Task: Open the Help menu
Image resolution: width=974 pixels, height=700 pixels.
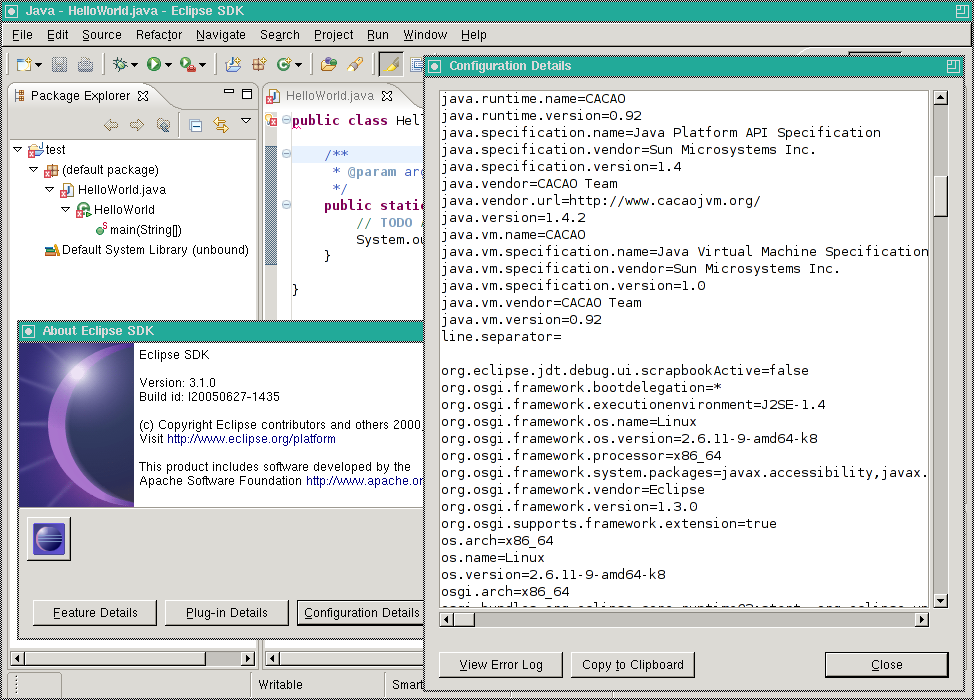Action: pos(474,35)
